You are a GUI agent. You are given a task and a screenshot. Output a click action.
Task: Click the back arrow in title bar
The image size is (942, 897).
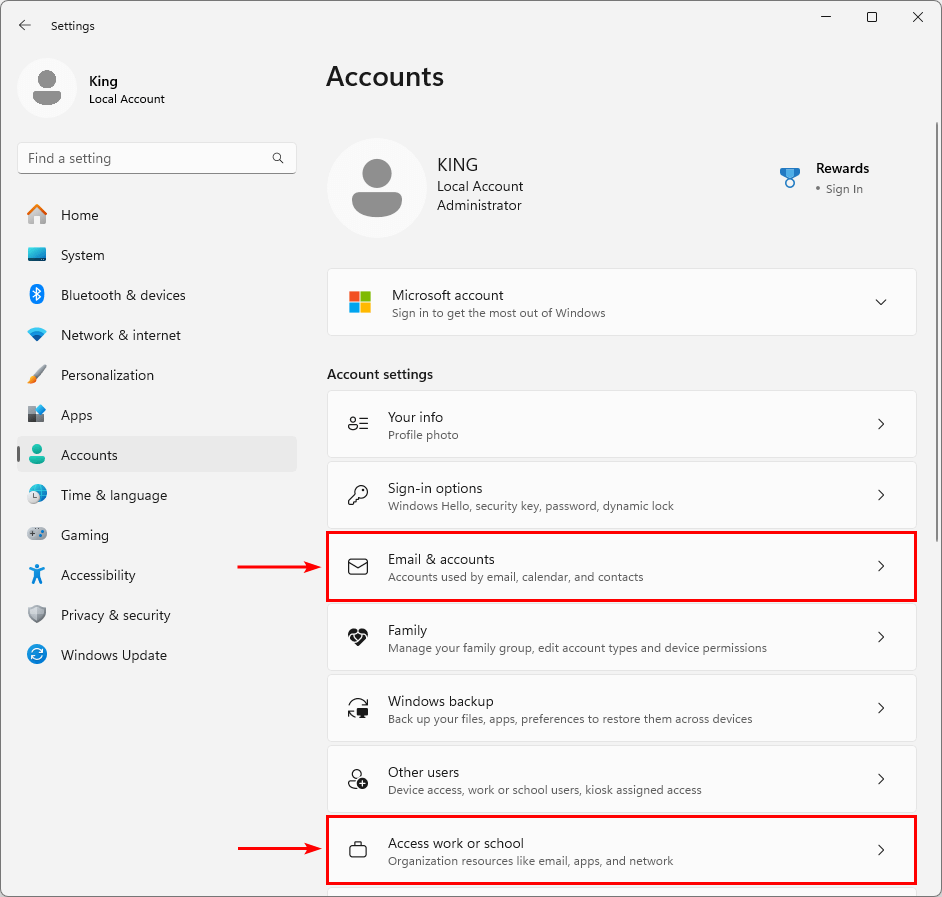[25, 26]
